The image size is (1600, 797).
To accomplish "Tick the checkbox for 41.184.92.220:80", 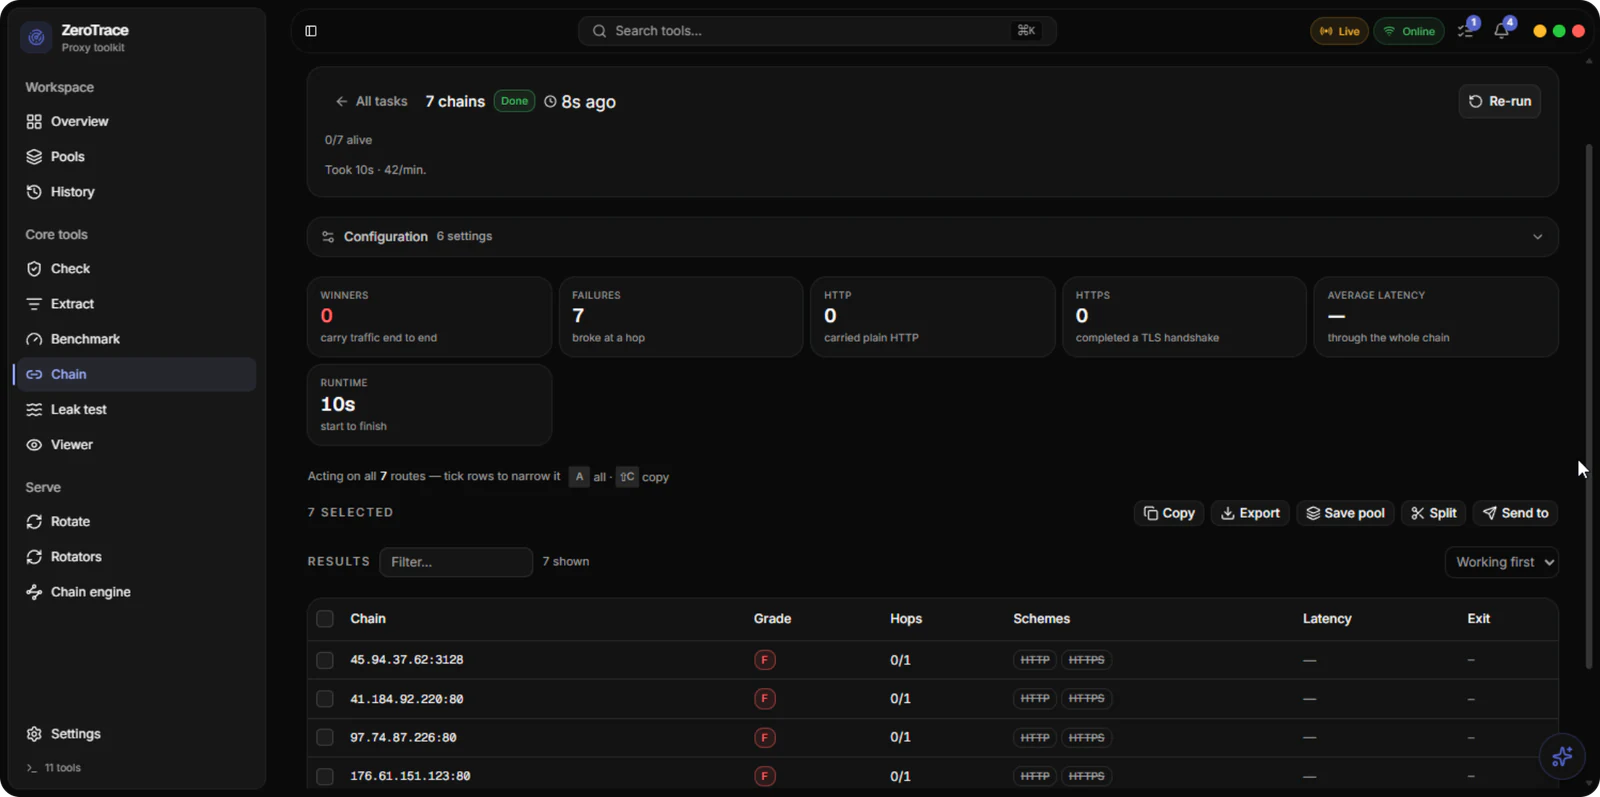I will tap(325, 699).
